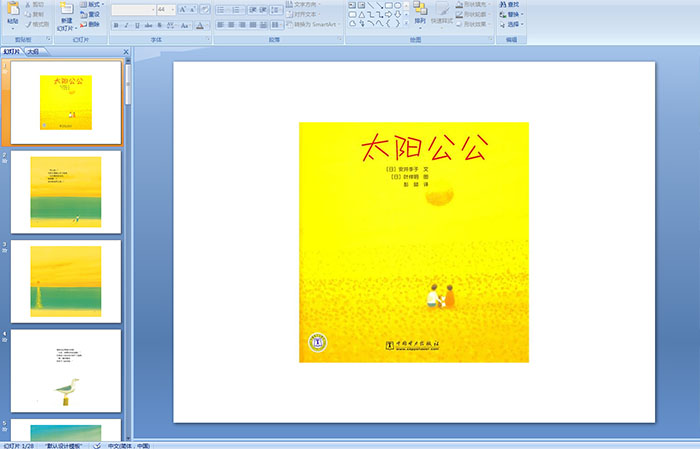Click Shape Effects (形状效果) button
This screenshot has width=700, height=449.
474,24
